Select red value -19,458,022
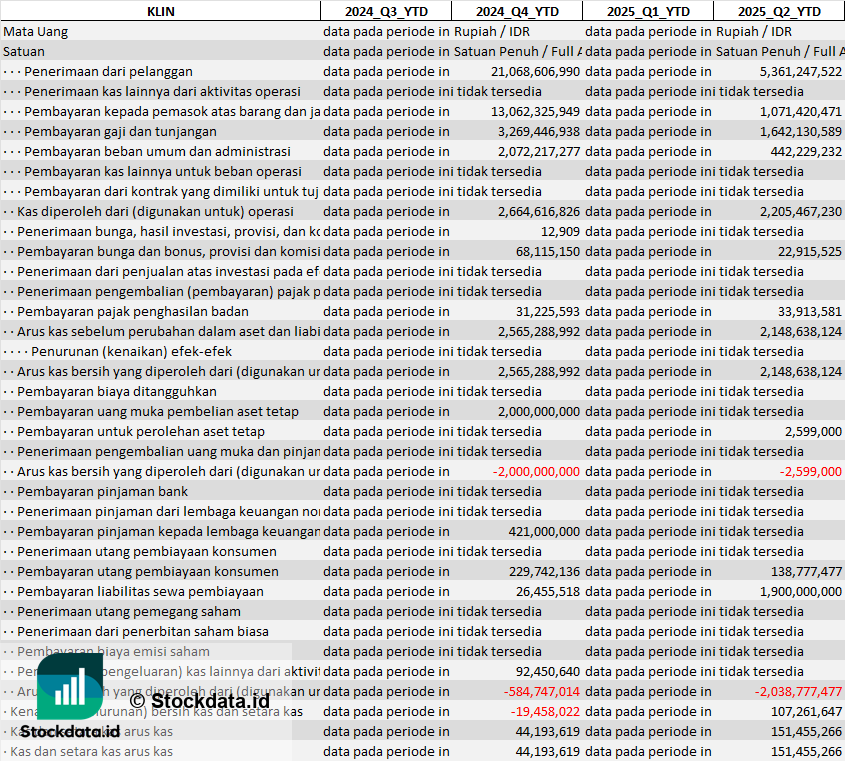This screenshot has width=845, height=761. (545, 711)
